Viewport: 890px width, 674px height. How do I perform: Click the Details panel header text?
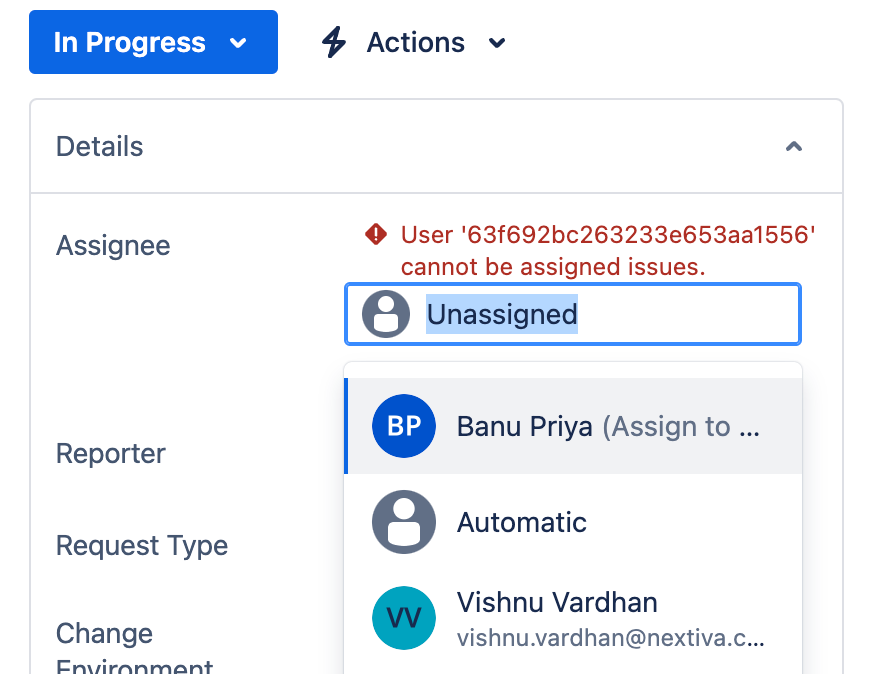pyautogui.click(x=99, y=147)
